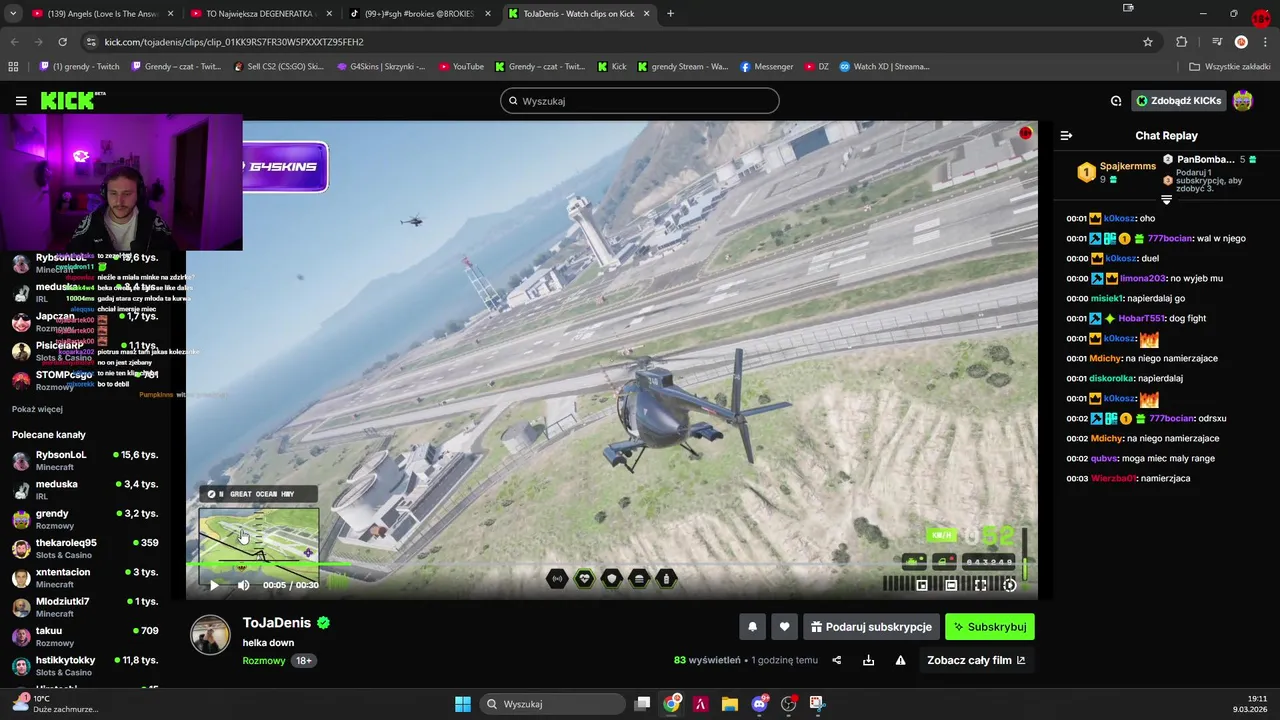Mute the video player volume
This screenshot has height=720, width=1280.
pyautogui.click(x=243, y=585)
